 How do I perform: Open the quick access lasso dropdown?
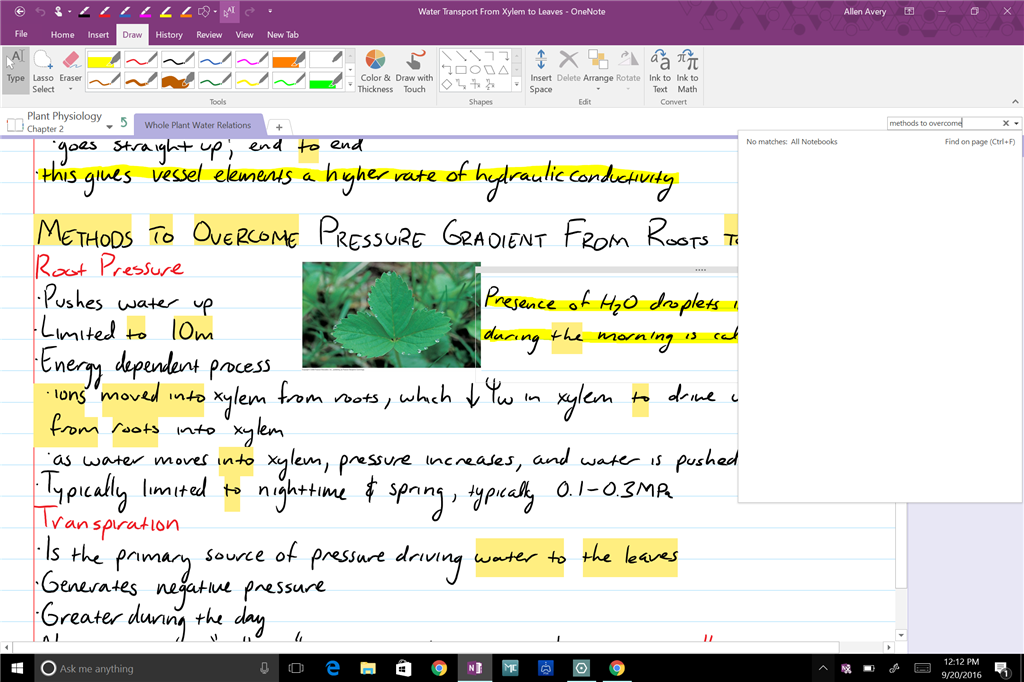216,11
